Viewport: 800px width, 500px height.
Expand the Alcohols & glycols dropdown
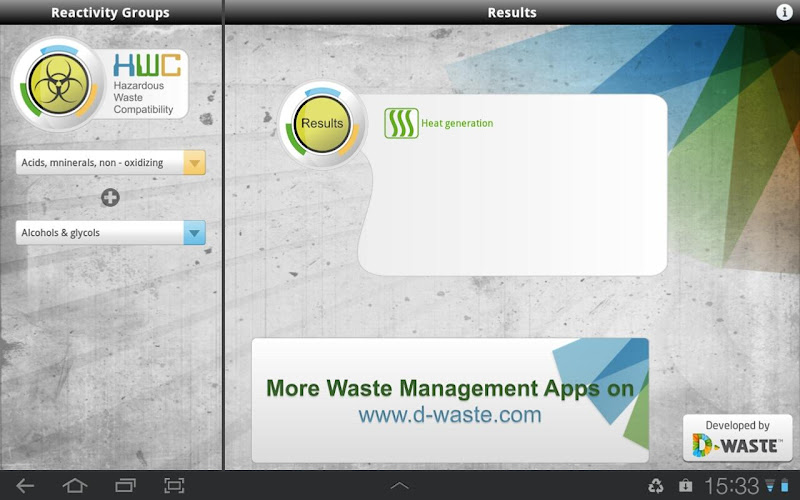[x=194, y=233]
